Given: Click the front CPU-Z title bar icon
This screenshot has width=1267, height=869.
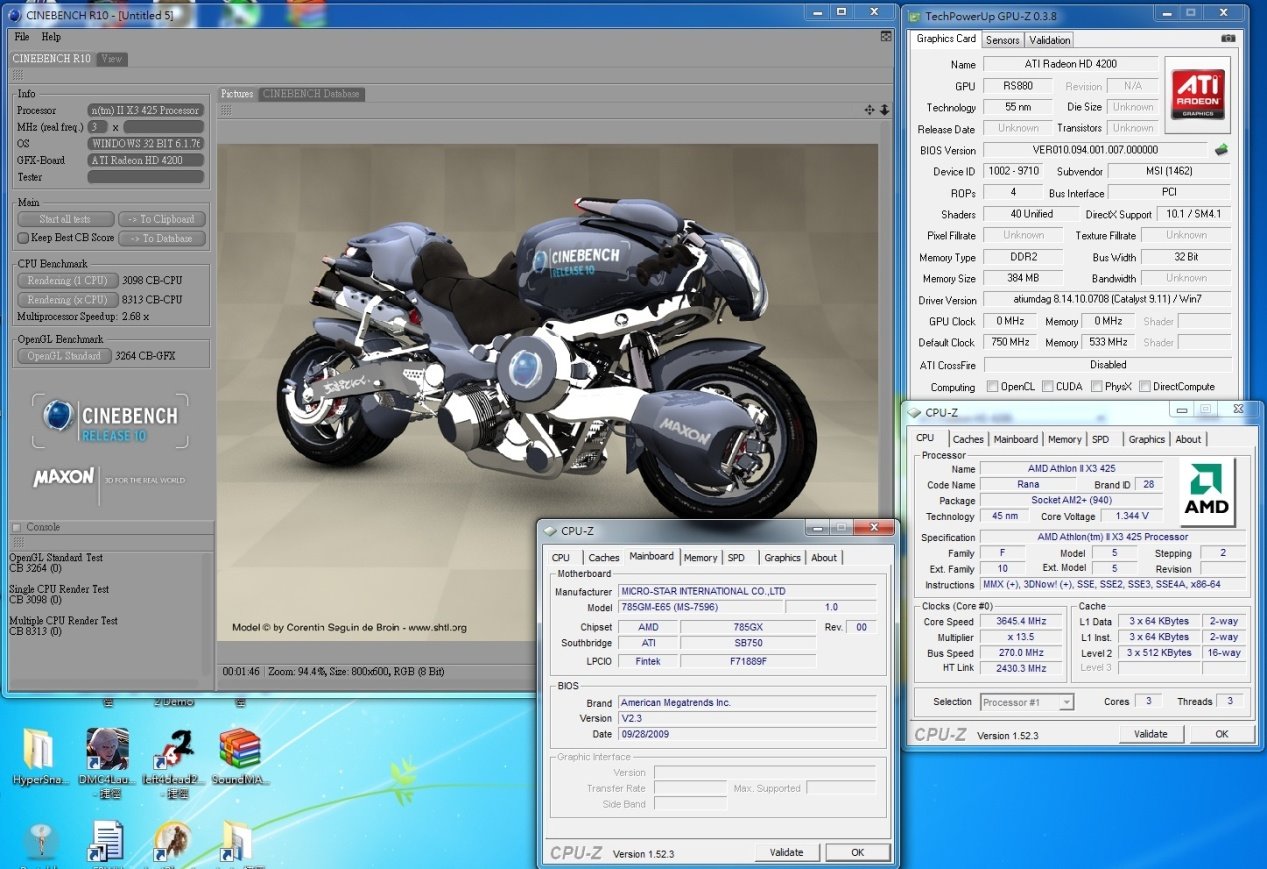Looking at the screenshot, I should point(550,531).
